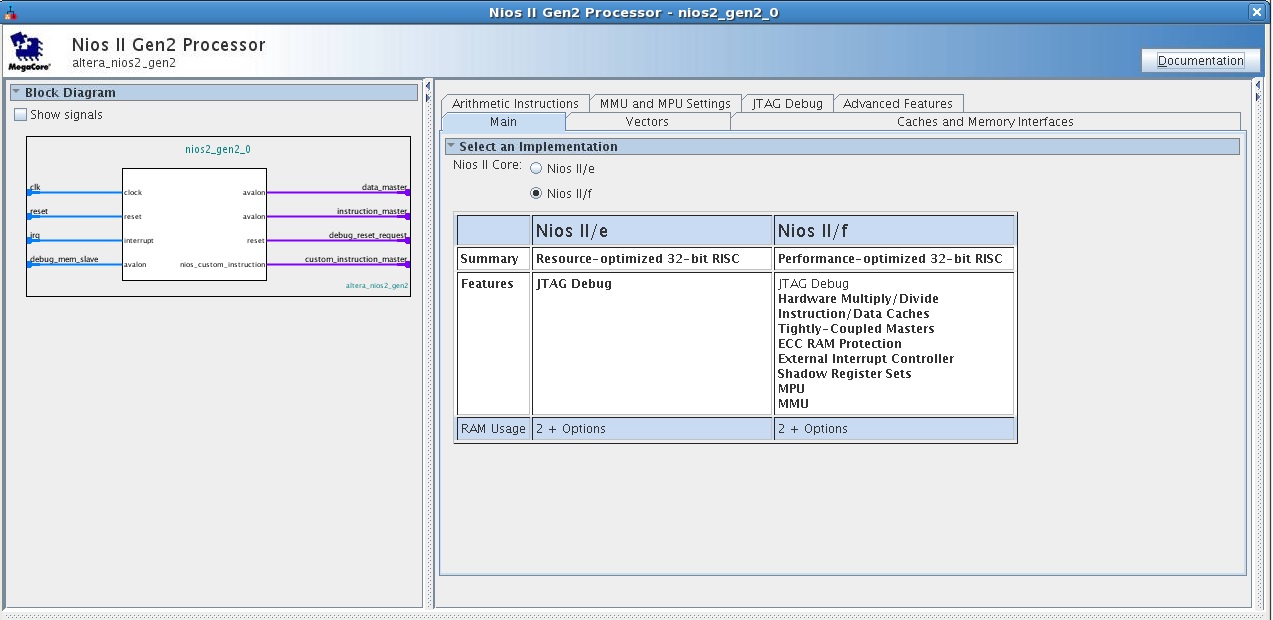Image resolution: width=1273 pixels, height=620 pixels.
Task: Collapse the Block Diagram section triangle
Action: (17, 92)
